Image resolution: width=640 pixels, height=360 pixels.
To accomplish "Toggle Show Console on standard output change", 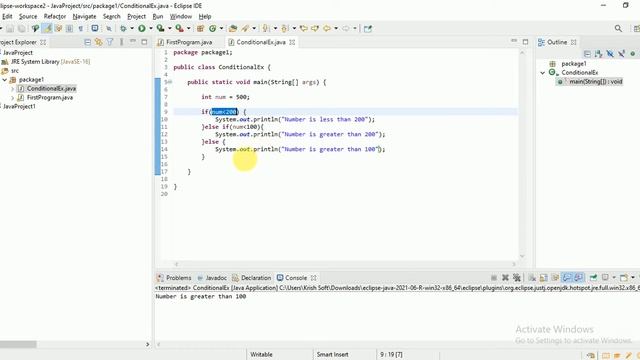I will click(567, 278).
